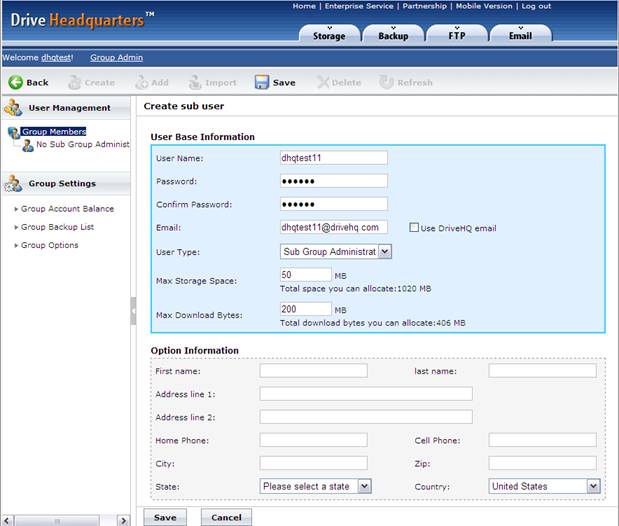This screenshot has height=526, width=619.
Task: Click the Max Storage Space field
Action: coord(306,274)
